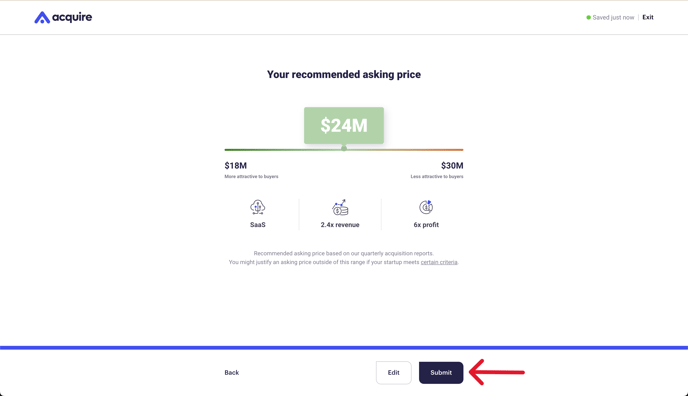Click the Acquire logo icon

[x=42, y=18]
